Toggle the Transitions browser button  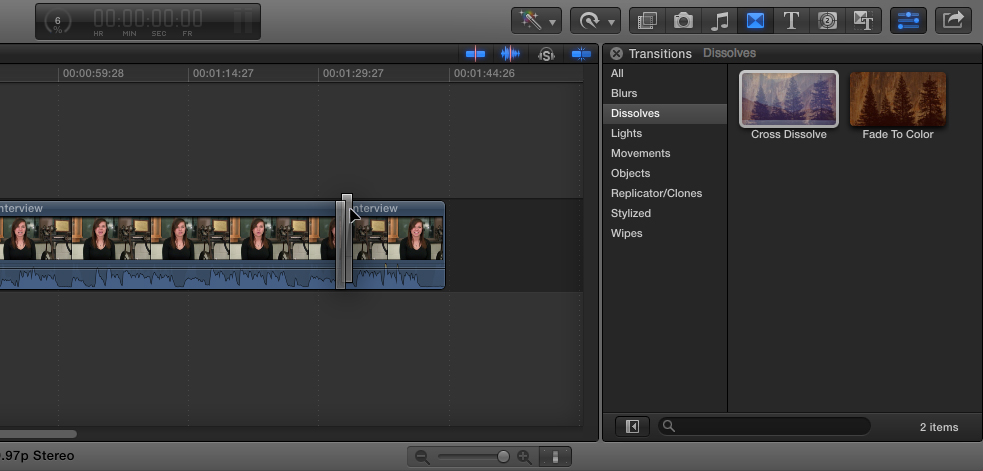coord(755,21)
